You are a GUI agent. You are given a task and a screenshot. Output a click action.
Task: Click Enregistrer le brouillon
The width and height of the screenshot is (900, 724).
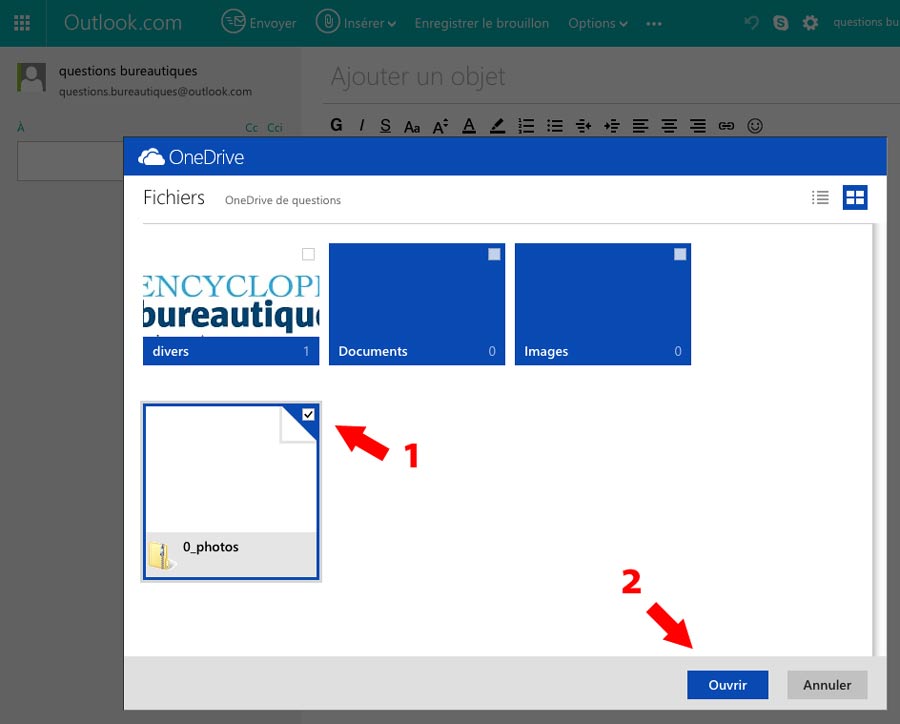click(481, 23)
